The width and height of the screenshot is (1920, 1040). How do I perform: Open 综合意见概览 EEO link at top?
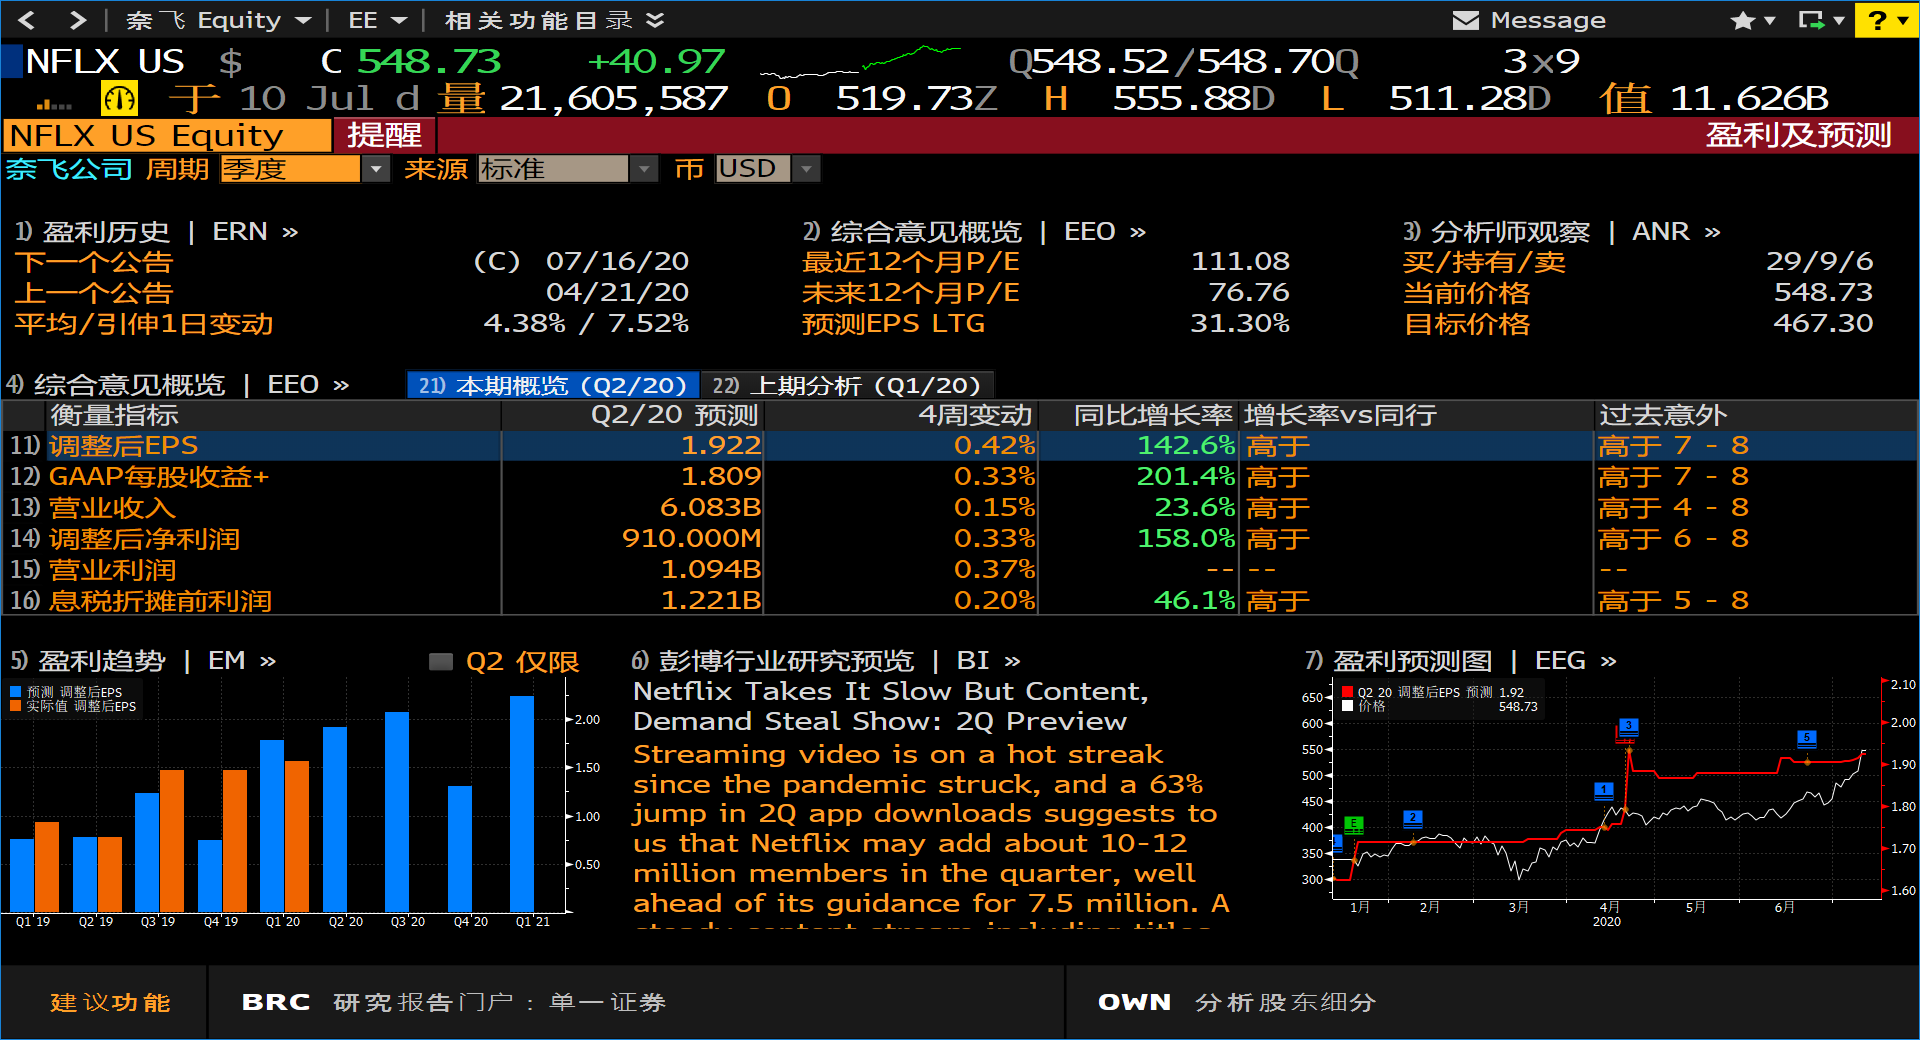pos(975,232)
